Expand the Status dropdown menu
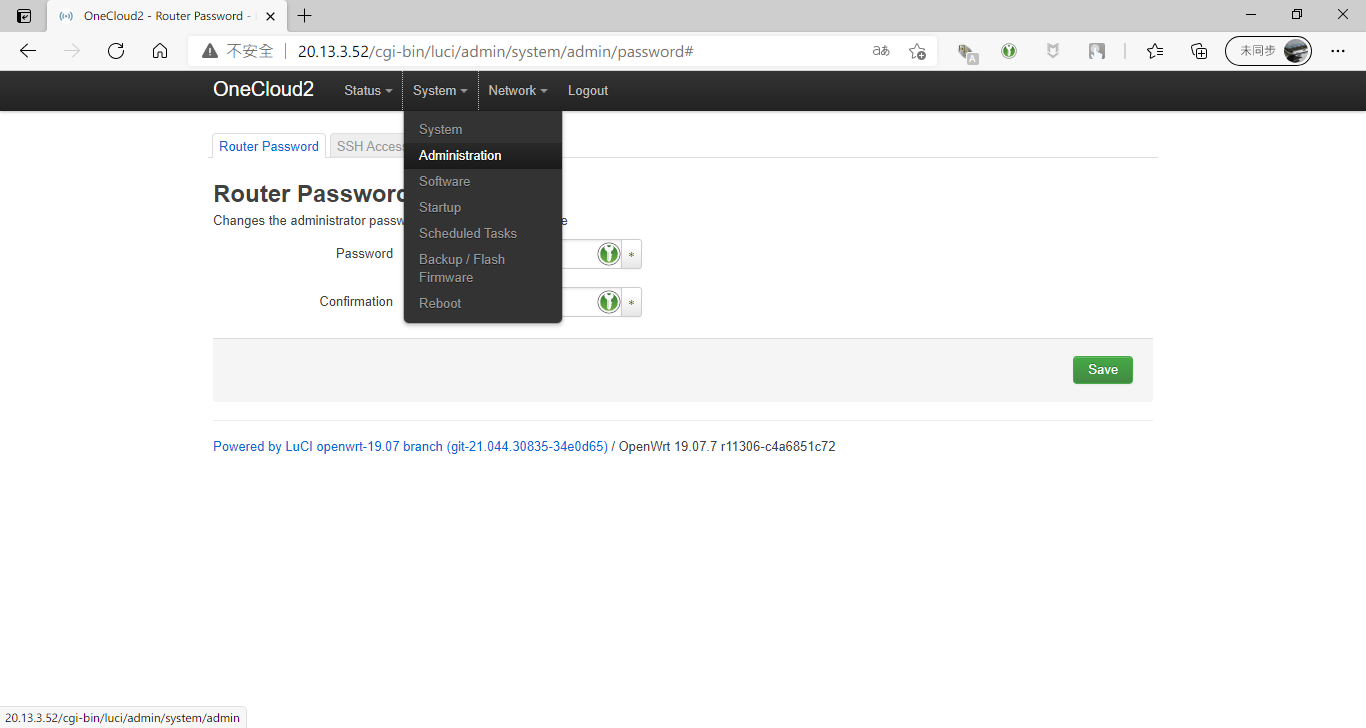This screenshot has height=728, width=1366. [x=368, y=91]
